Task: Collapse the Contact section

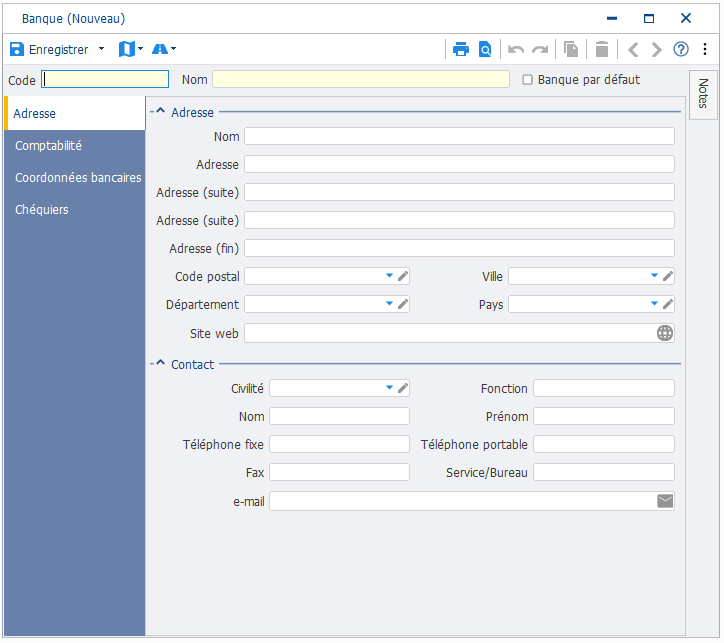Action: point(158,363)
